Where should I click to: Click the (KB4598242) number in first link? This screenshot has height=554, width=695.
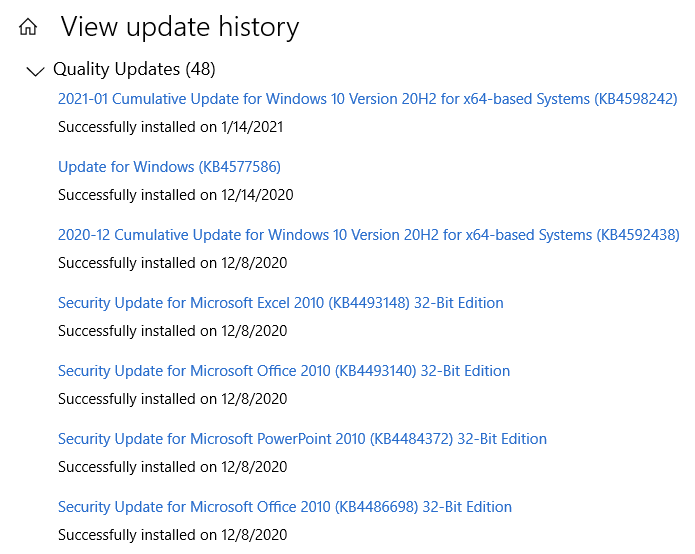(x=635, y=99)
